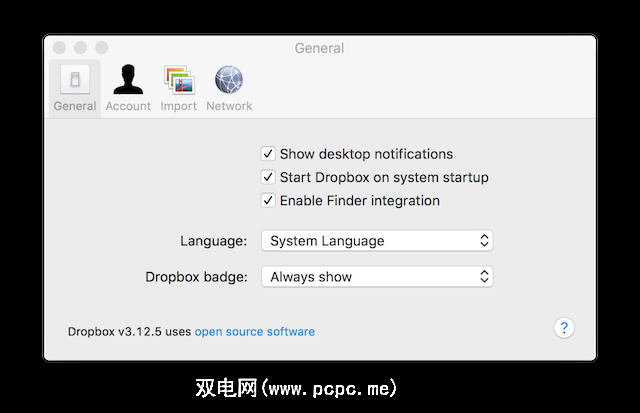This screenshot has width=640, height=413.
Task: Switch to the Account tab label
Action: (x=128, y=106)
